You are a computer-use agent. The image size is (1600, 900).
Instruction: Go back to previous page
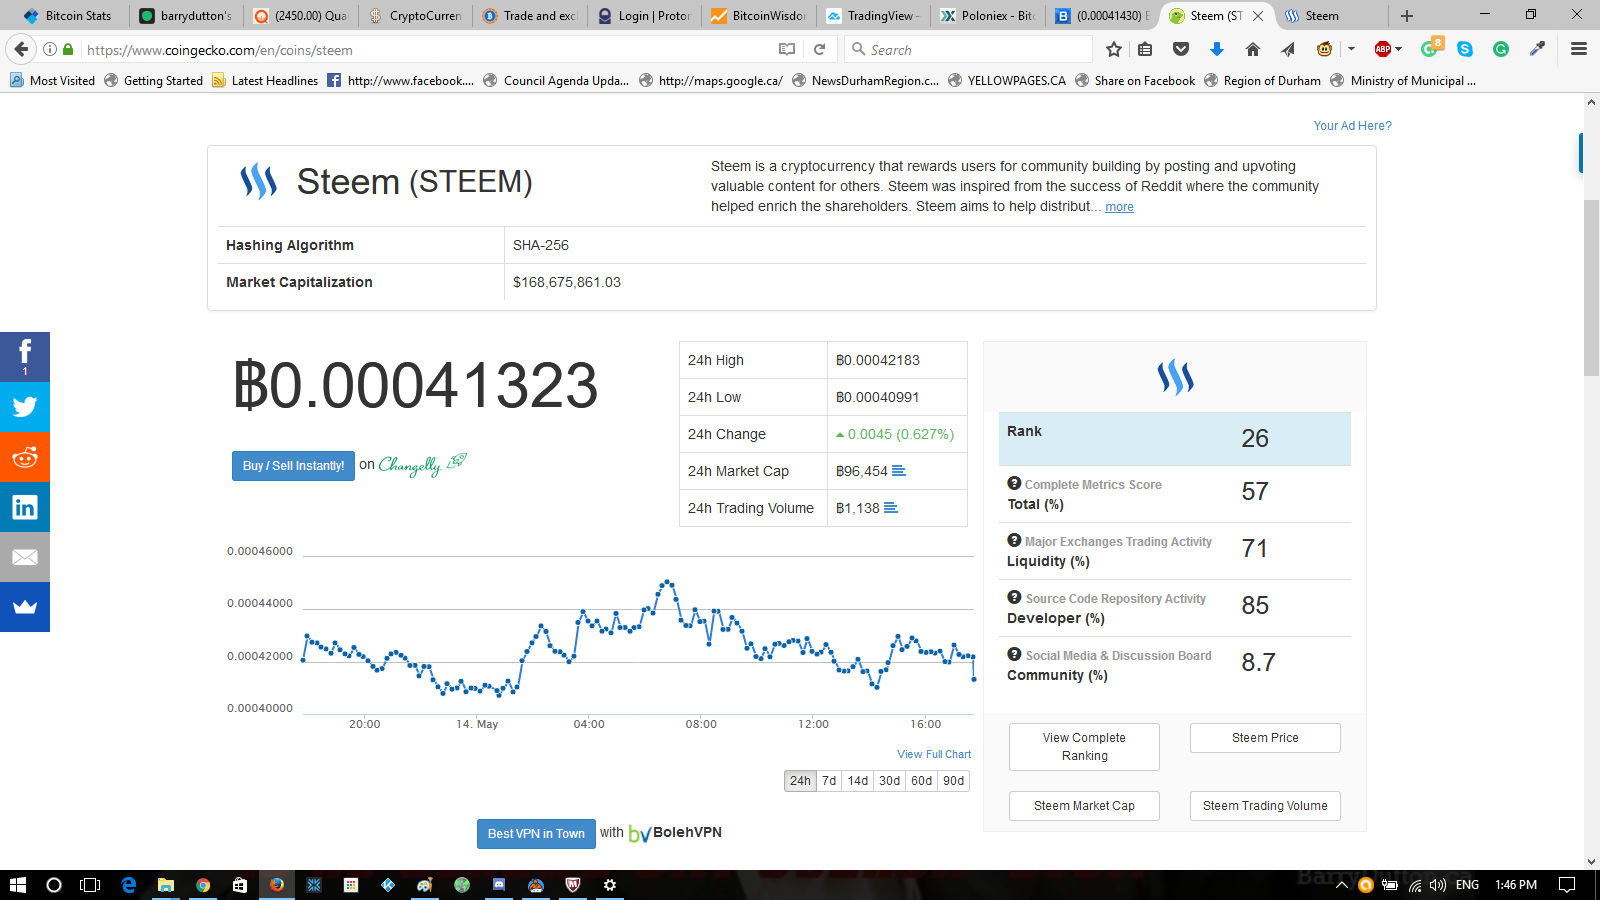point(21,49)
